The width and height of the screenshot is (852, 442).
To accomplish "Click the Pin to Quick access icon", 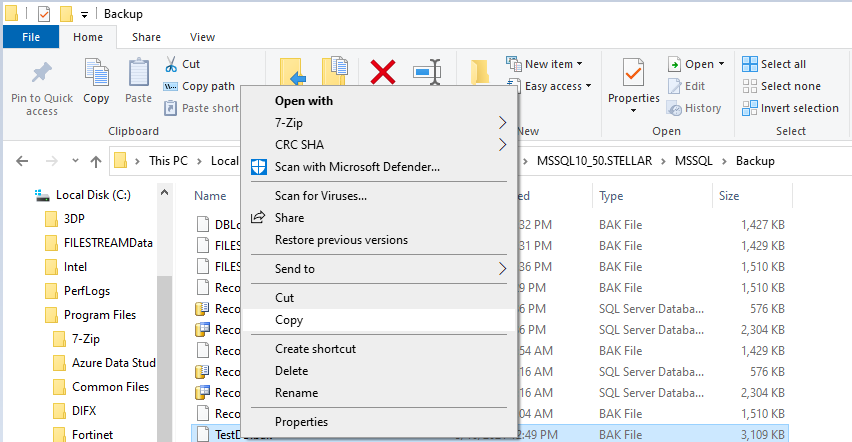I will point(42,74).
